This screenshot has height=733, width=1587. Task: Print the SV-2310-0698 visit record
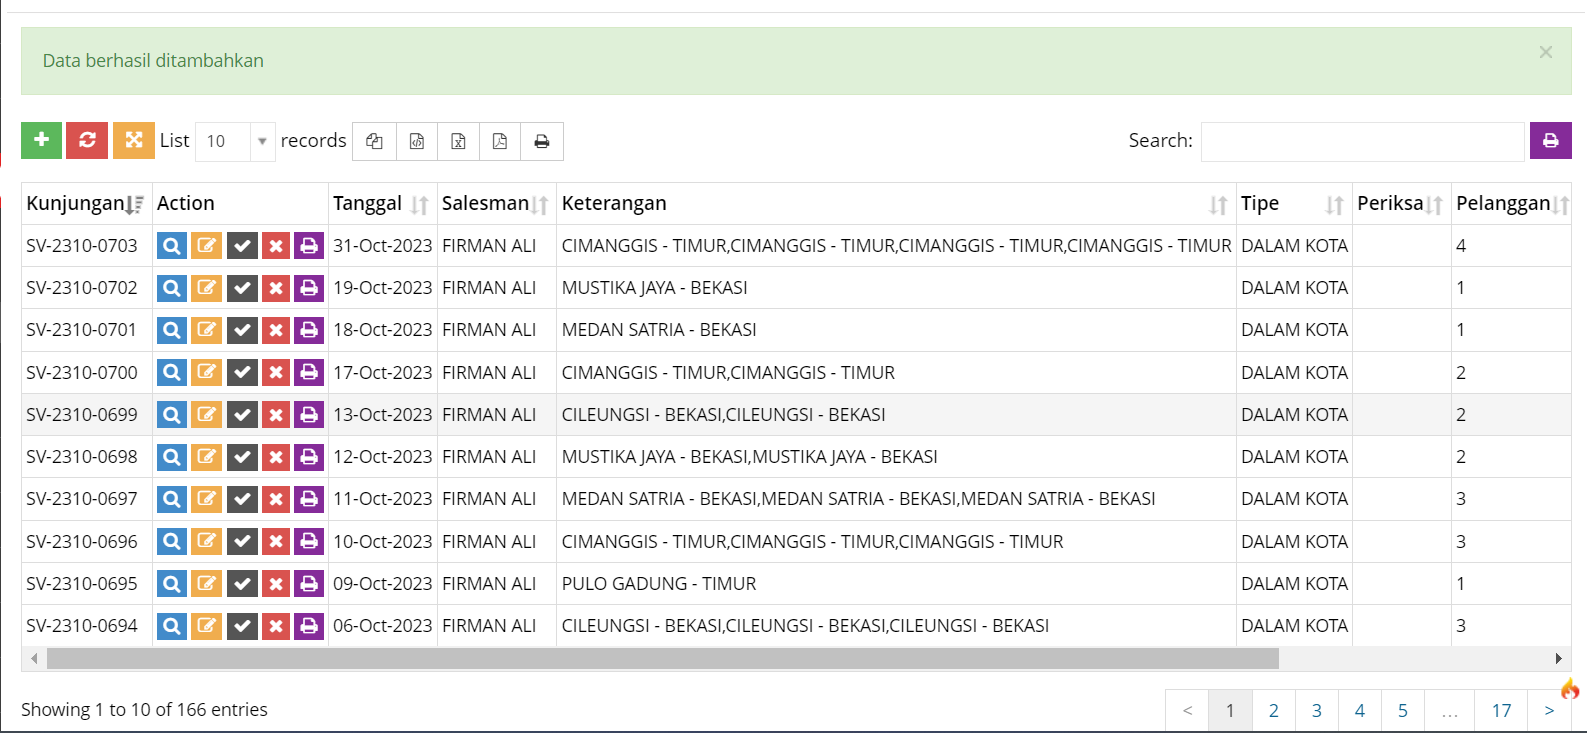pos(309,457)
